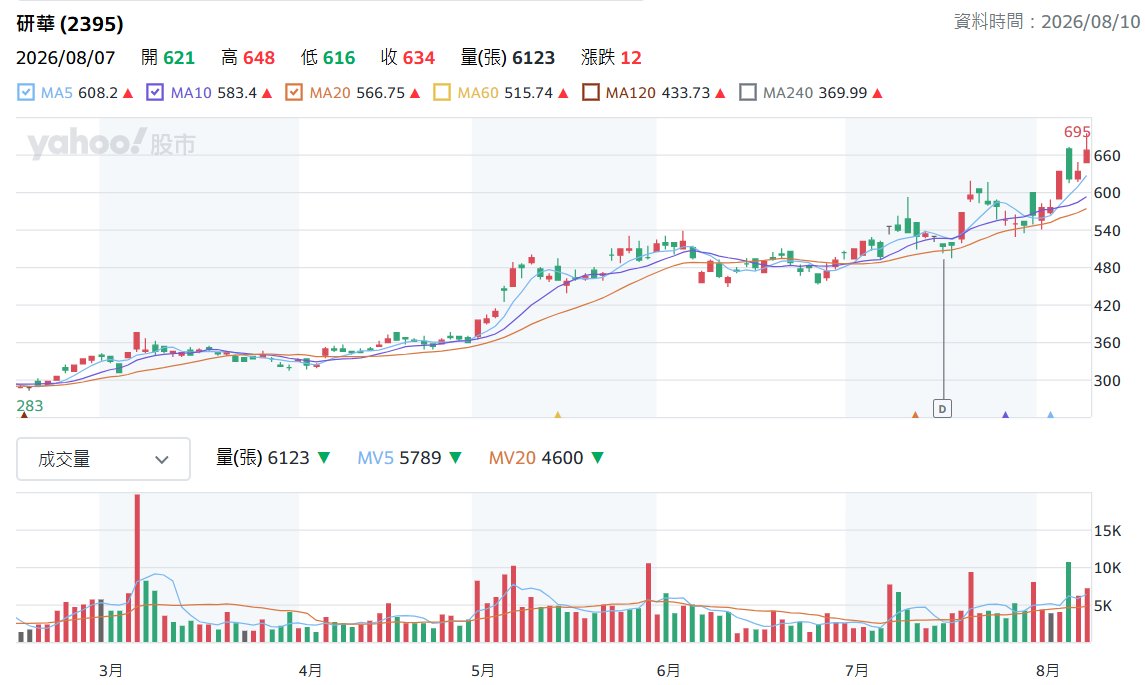
Task: Click the date 2026/08/07
Action: (66, 58)
